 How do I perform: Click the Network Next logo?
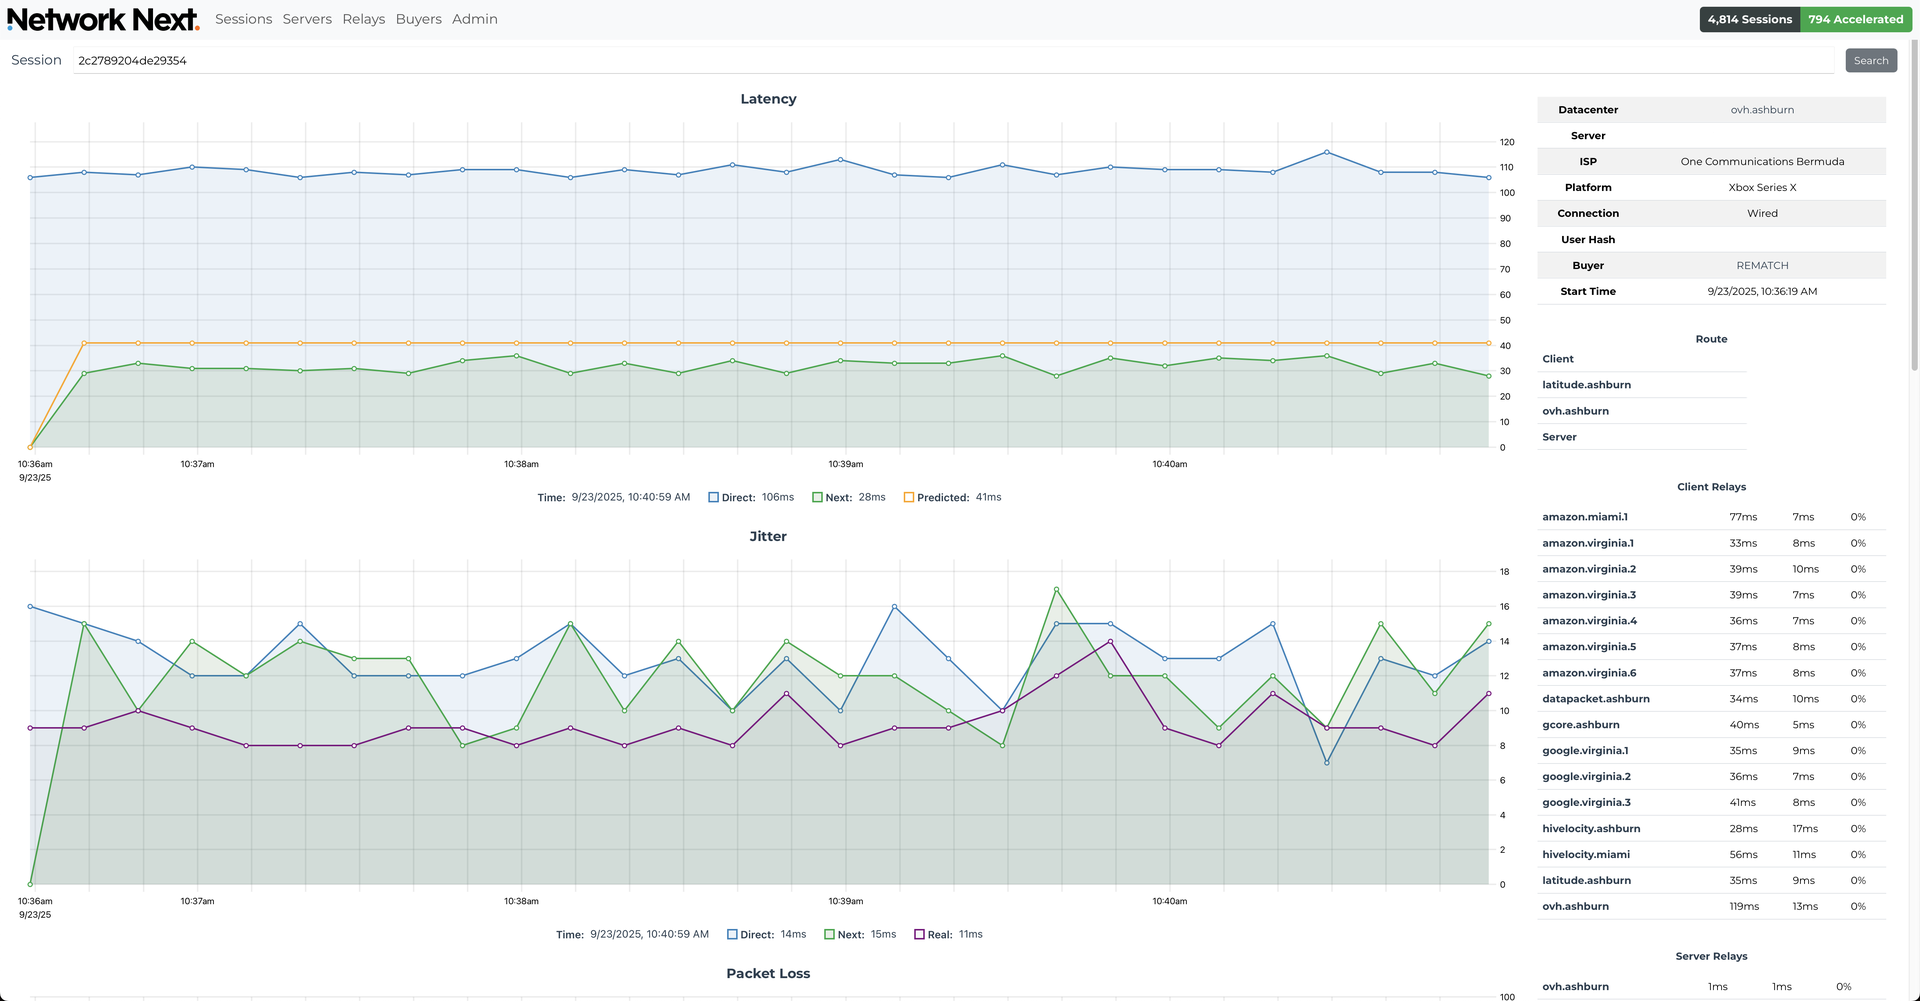pos(103,20)
